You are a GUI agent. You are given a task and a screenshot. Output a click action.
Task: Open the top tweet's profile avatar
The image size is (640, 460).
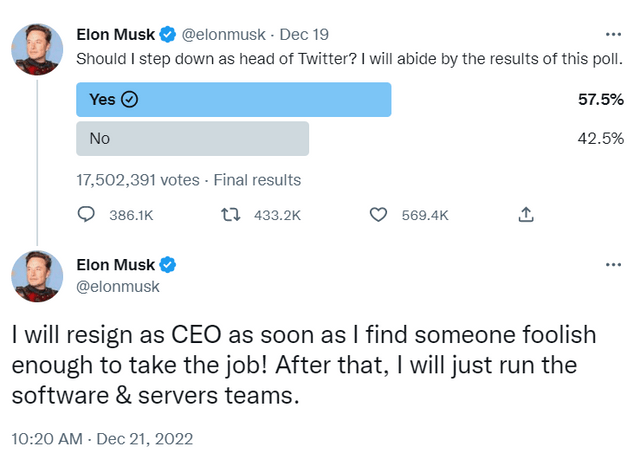(37, 47)
